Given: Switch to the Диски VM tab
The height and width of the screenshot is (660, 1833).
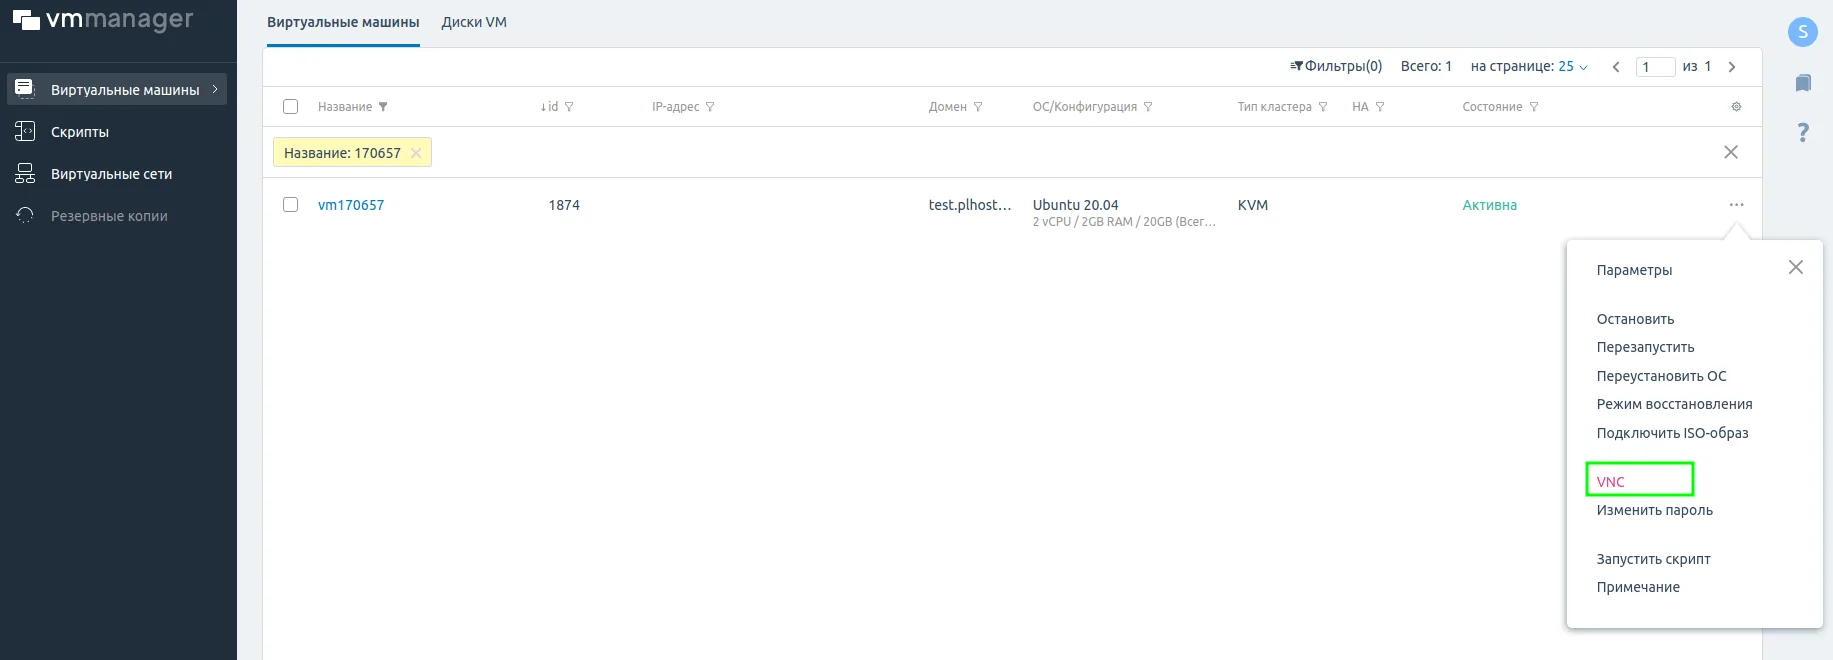Looking at the screenshot, I should [474, 22].
